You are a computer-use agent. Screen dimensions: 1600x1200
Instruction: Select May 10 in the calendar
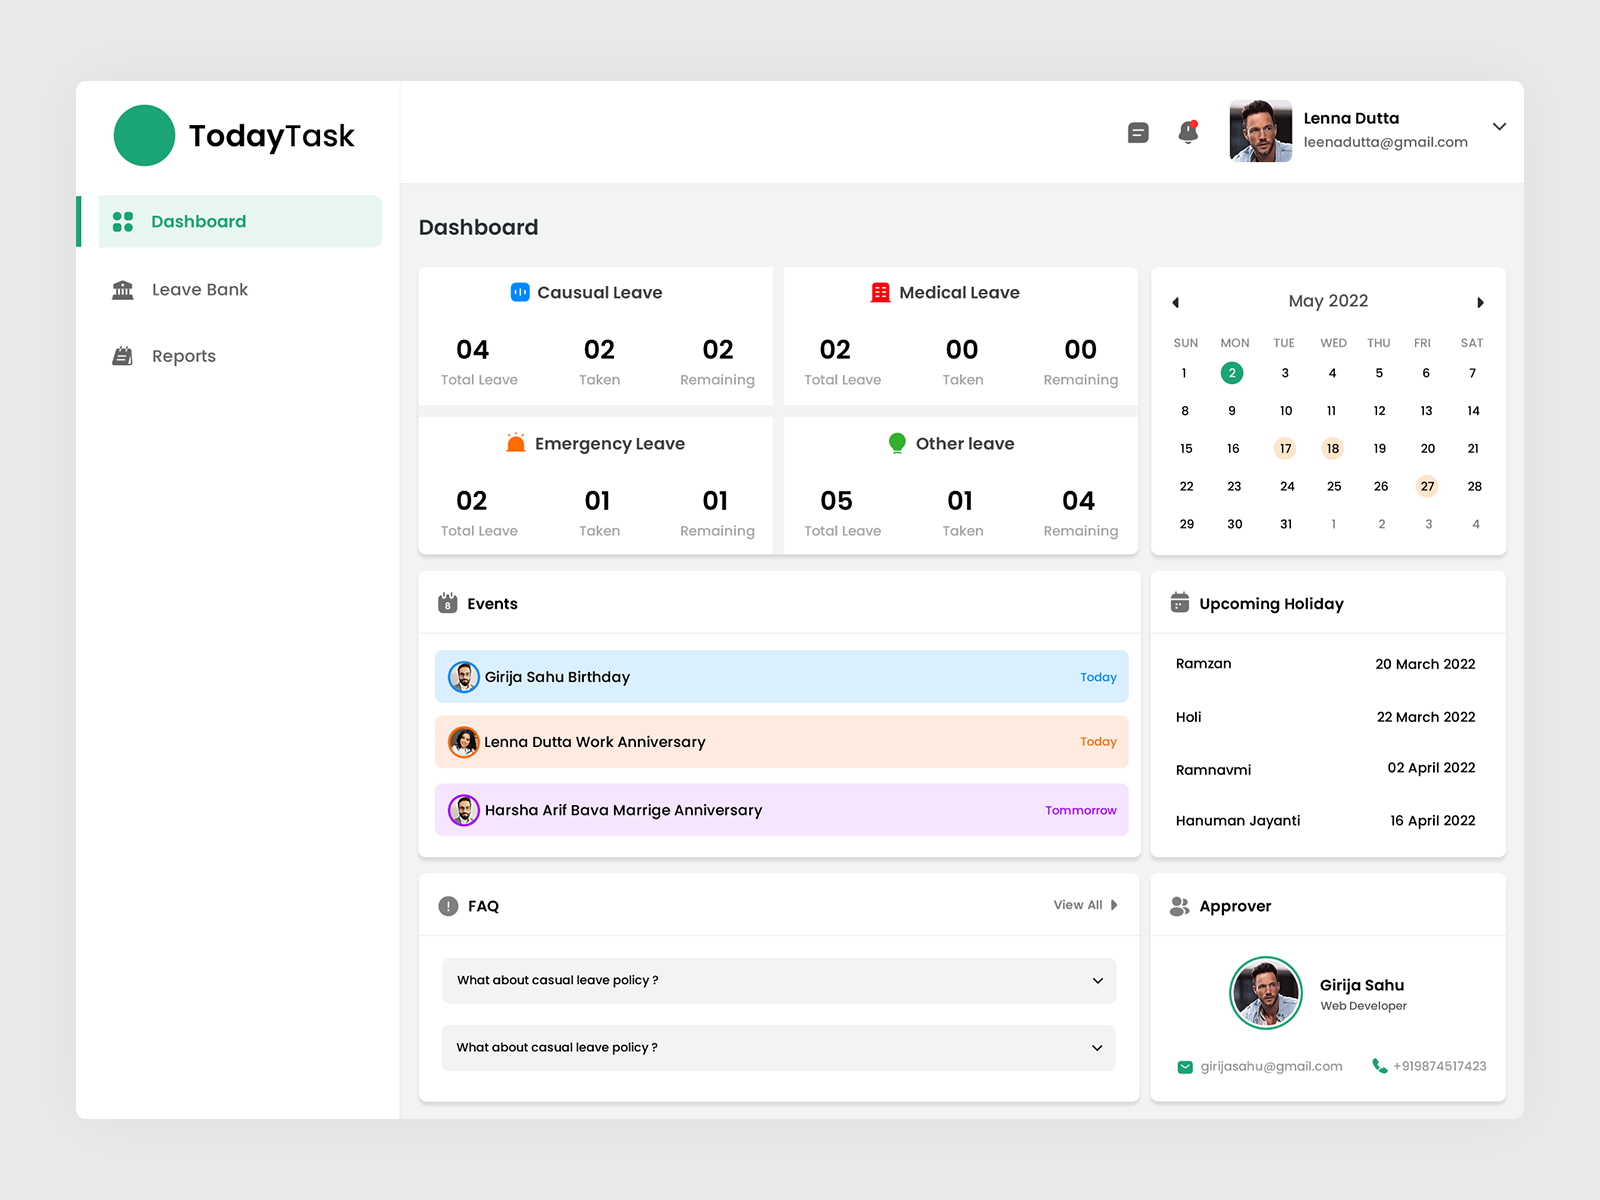coord(1286,411)
